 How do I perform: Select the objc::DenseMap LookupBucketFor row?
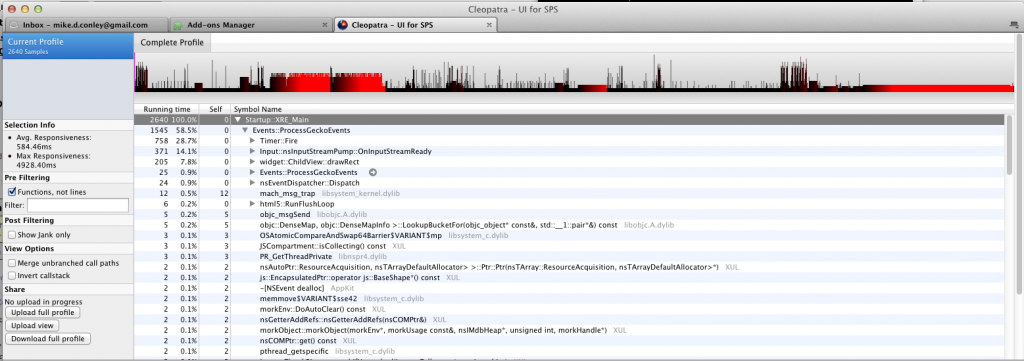click(569, 225)
